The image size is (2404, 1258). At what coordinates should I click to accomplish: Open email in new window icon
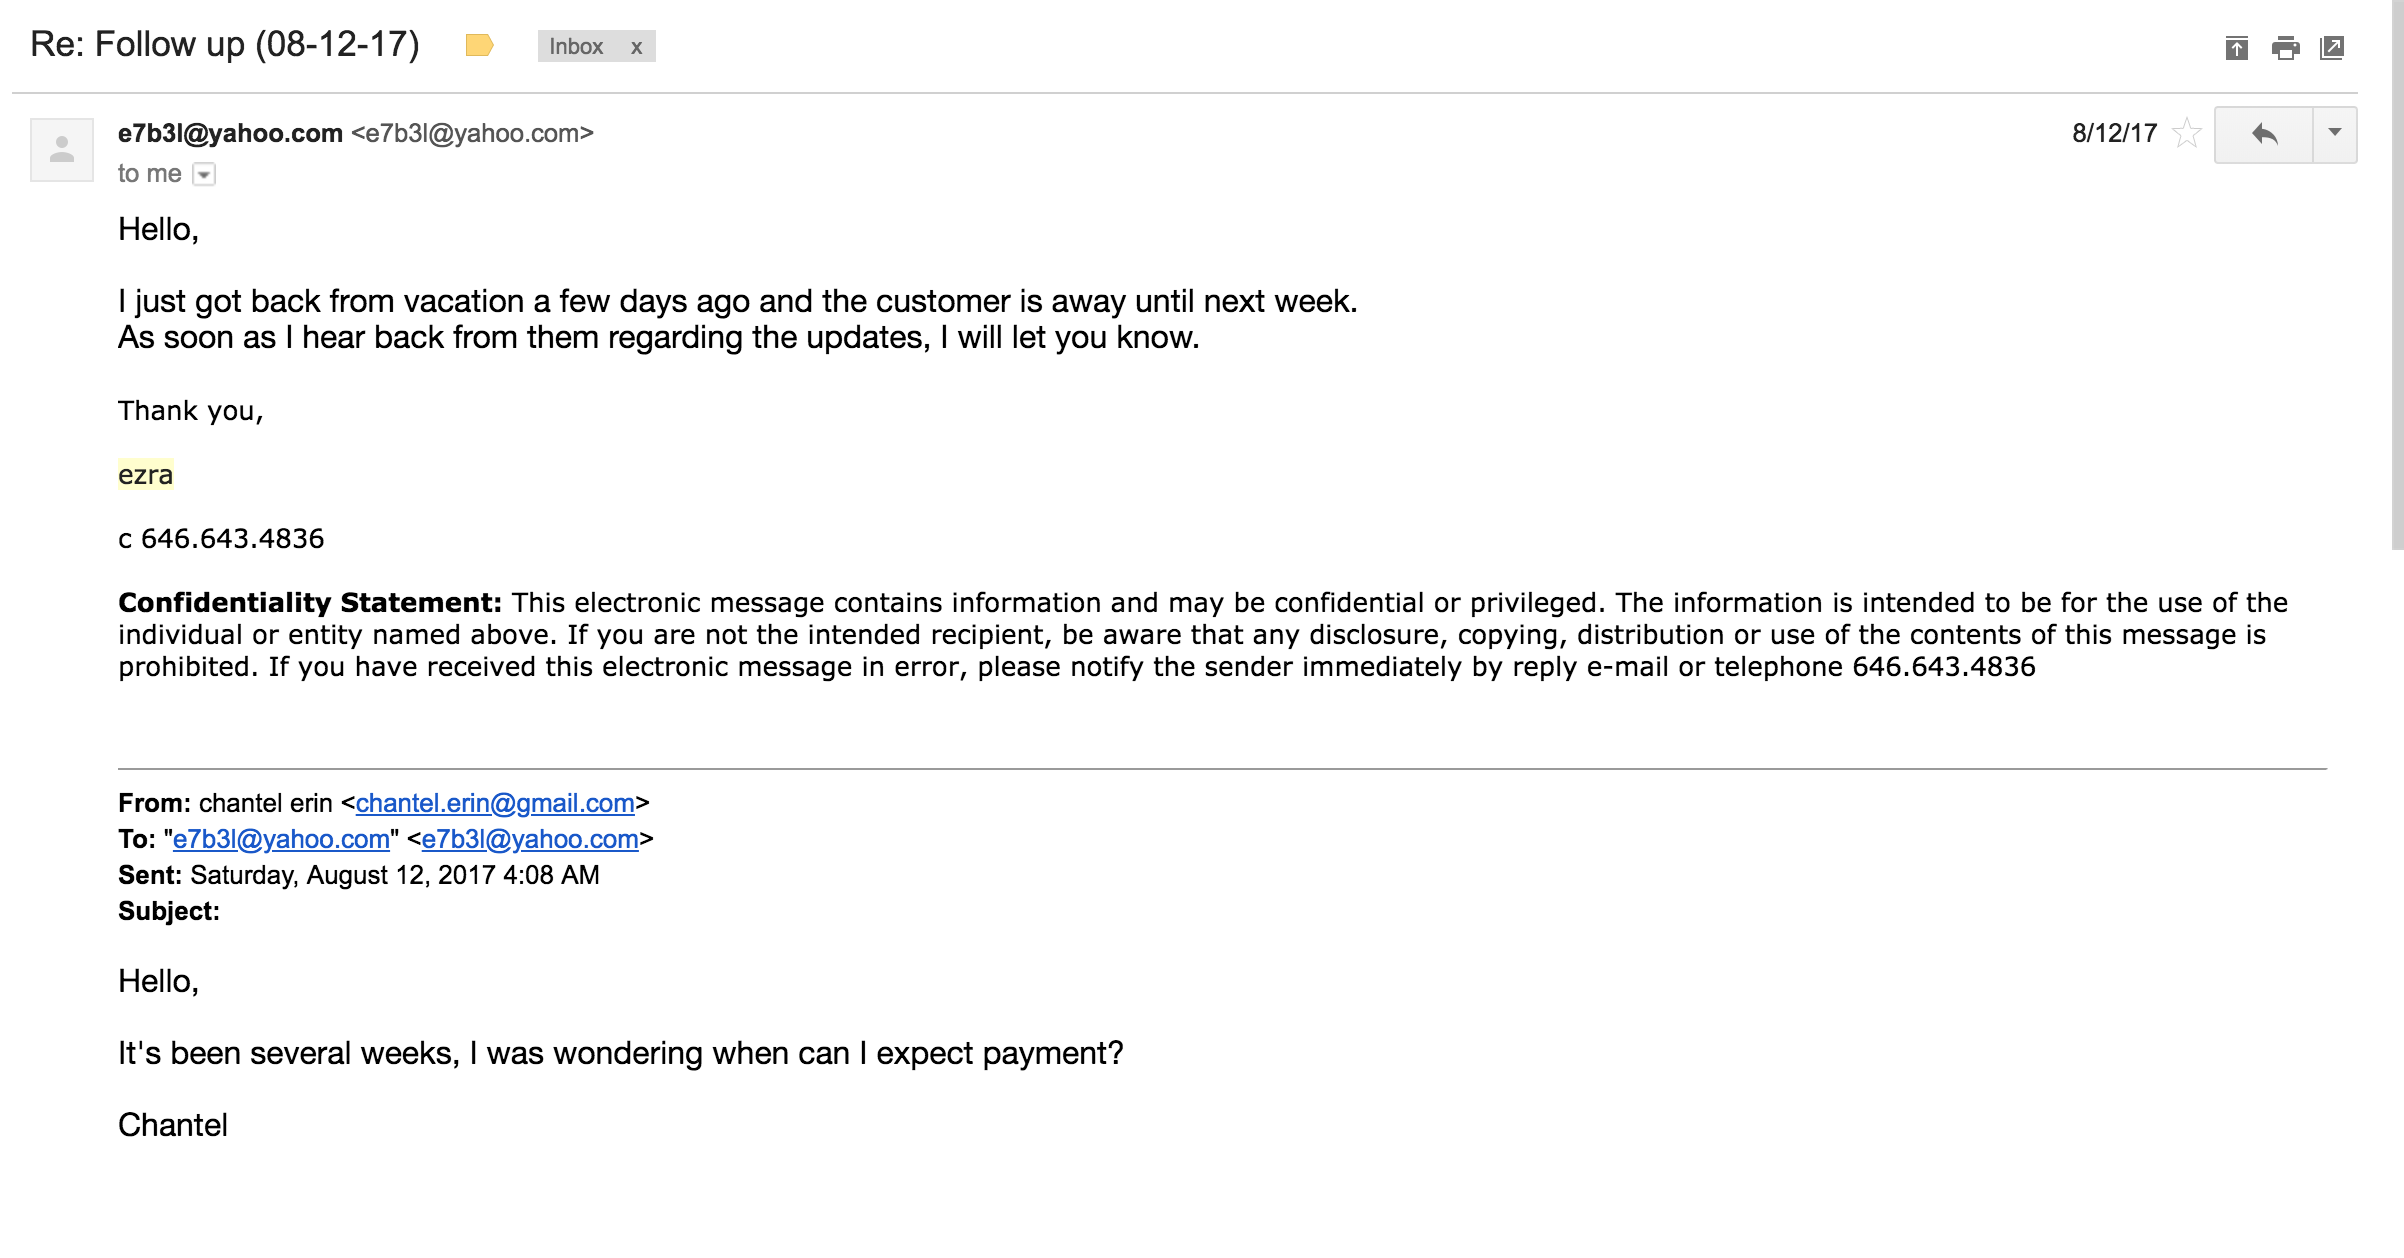(x=2332, y=47)
